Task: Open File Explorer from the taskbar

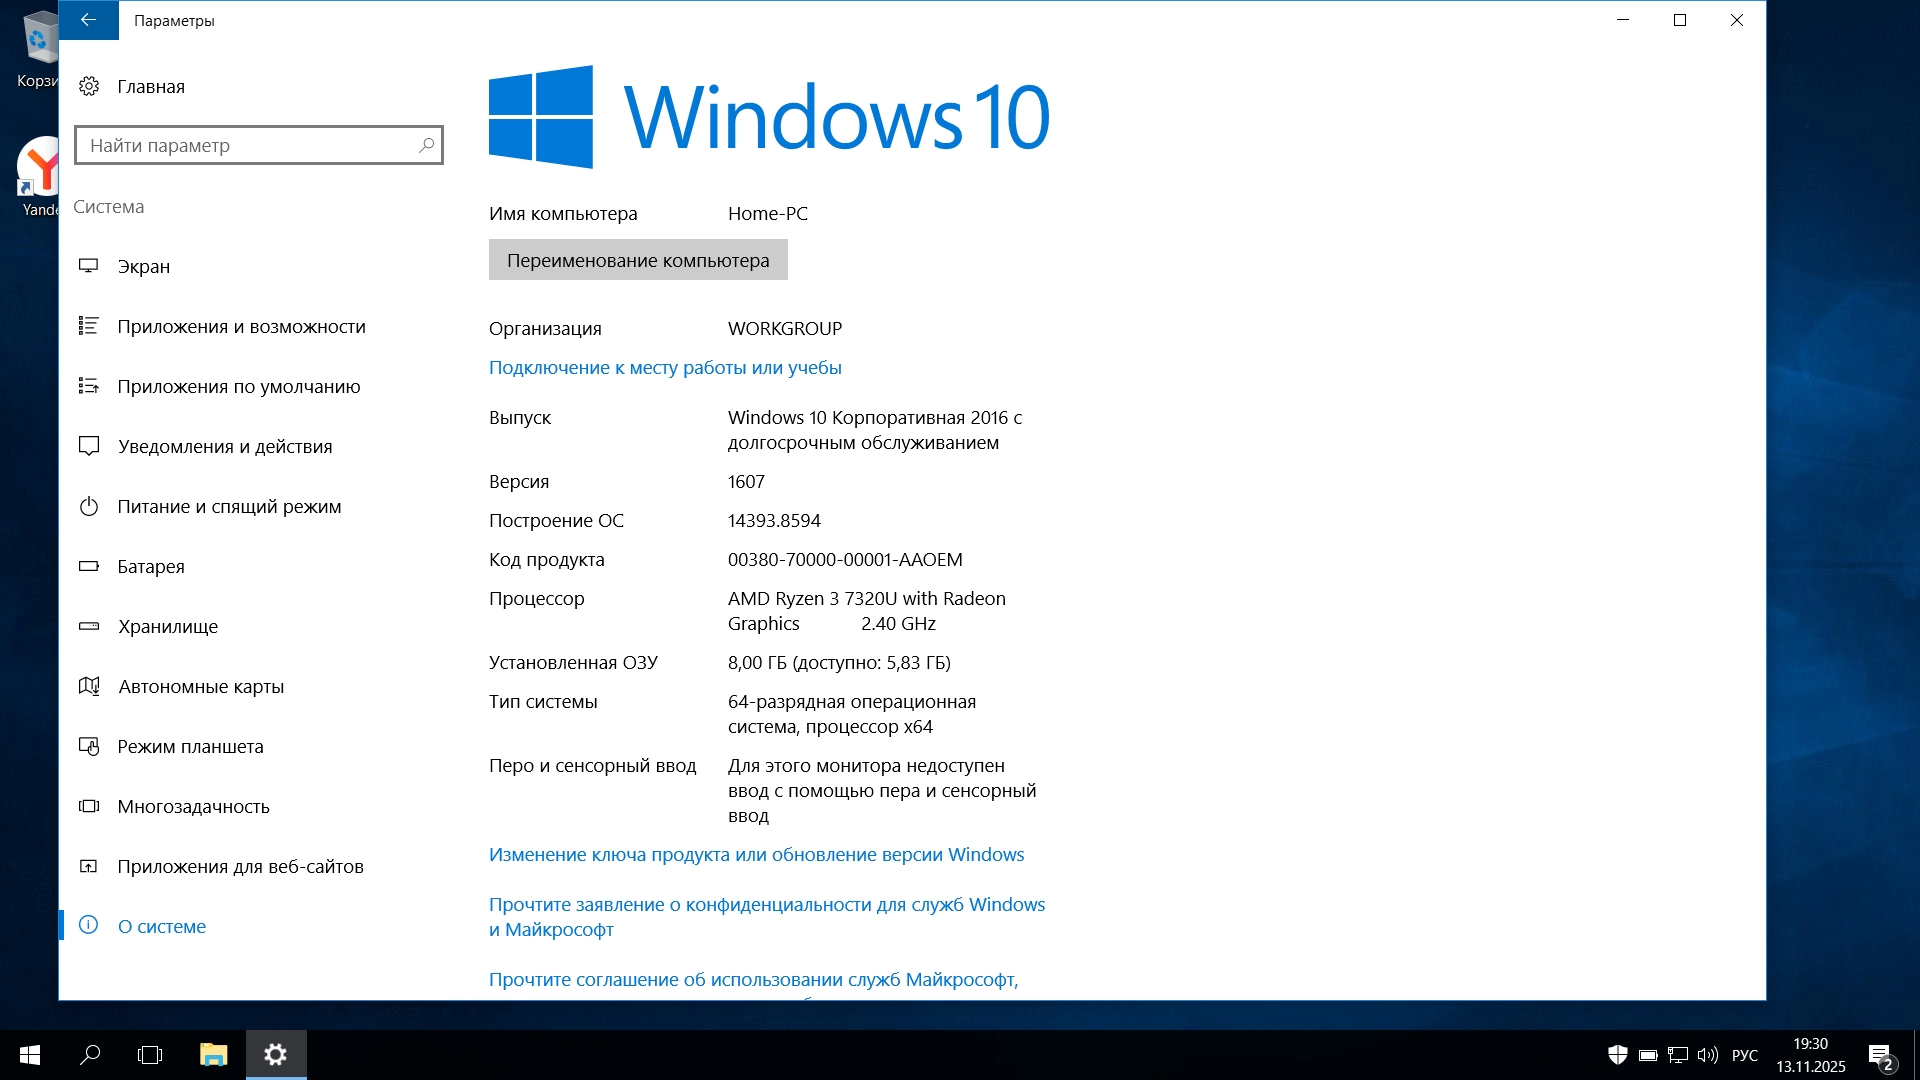Action: [x=213, y=1055]
